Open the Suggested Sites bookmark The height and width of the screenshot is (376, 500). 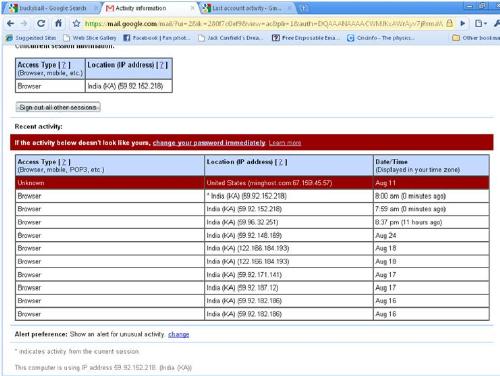coord(31,38)
